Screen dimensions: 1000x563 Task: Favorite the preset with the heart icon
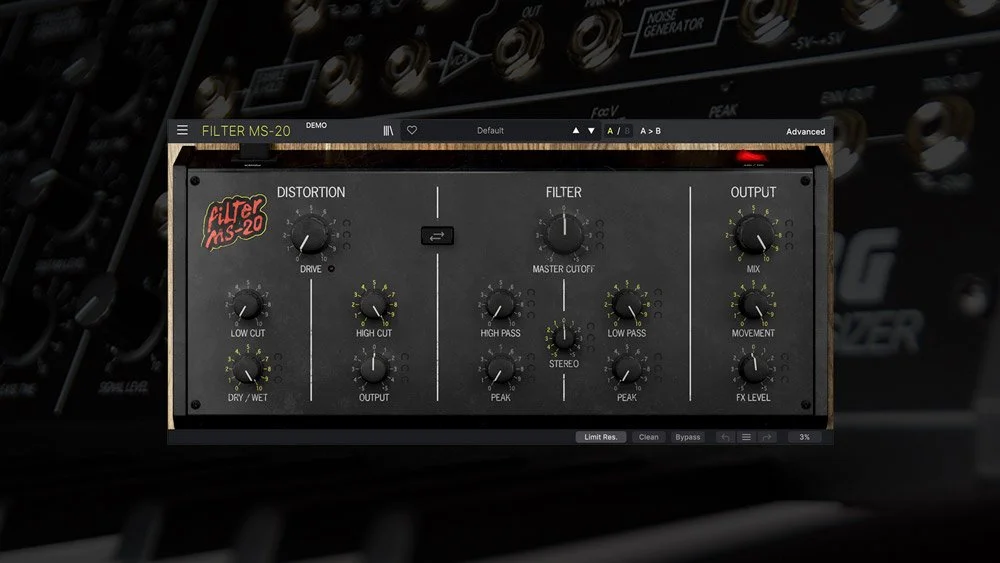tap(412, 130)
